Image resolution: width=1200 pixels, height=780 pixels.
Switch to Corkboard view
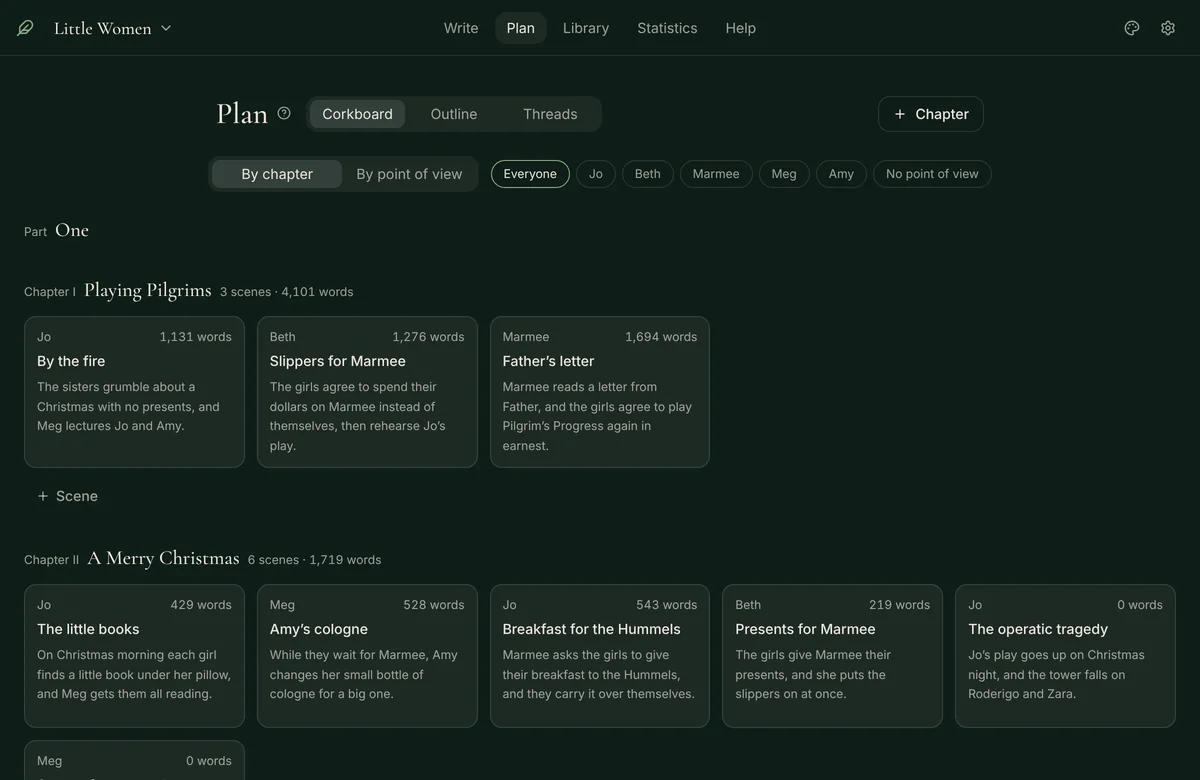coord(357,114)
